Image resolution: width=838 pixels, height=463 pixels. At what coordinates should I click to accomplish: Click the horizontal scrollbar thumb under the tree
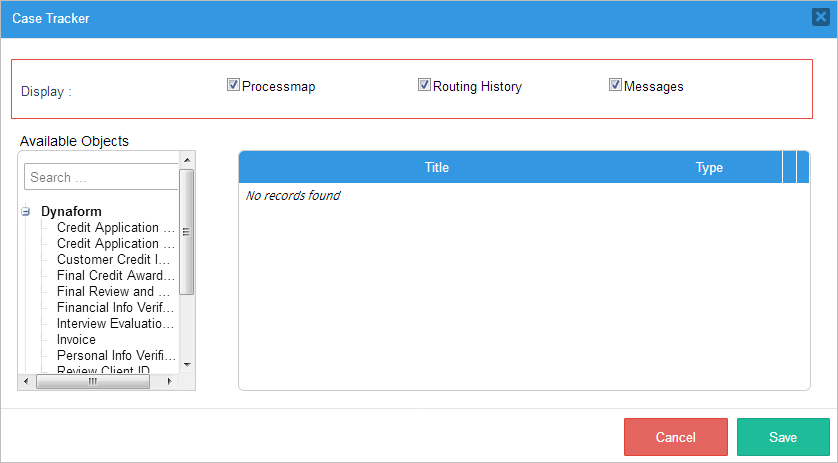pyautogui.click(x=92, y=382)
